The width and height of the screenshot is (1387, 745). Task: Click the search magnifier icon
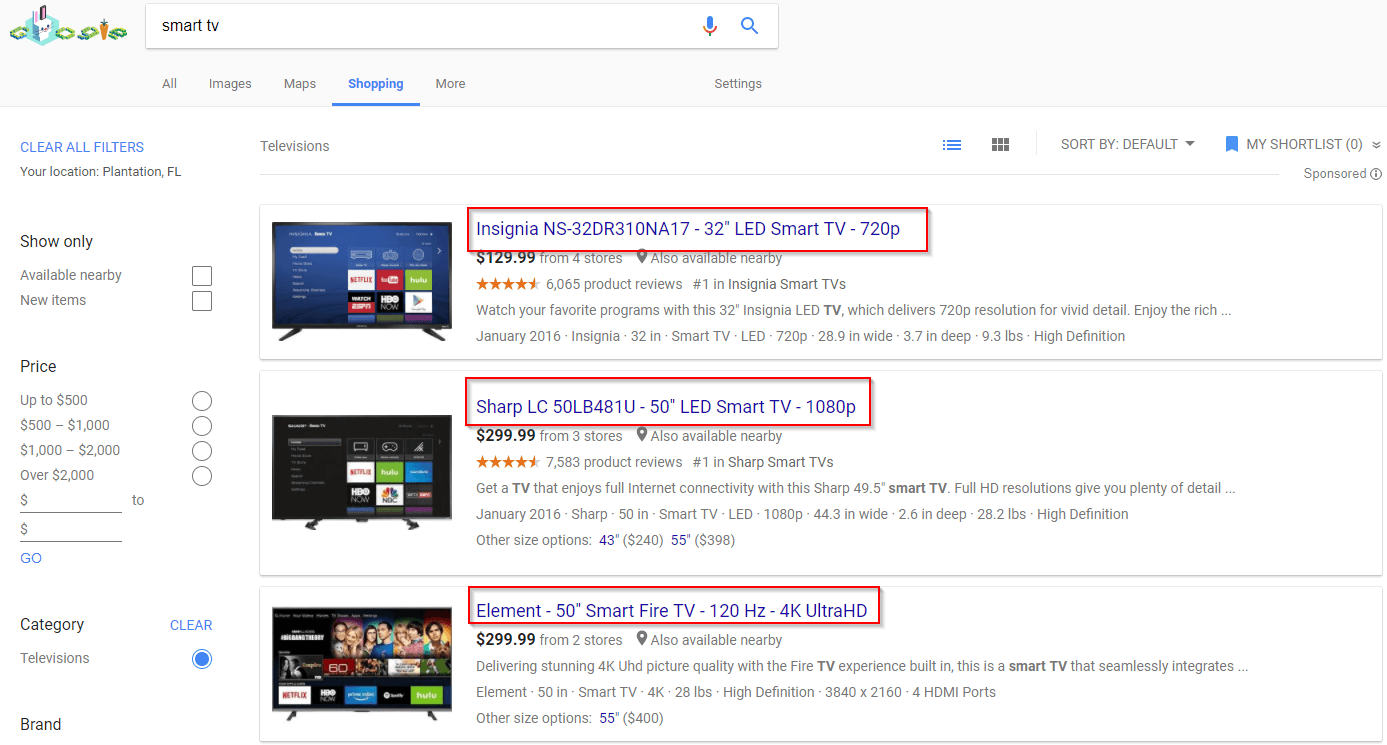[749, 25]
